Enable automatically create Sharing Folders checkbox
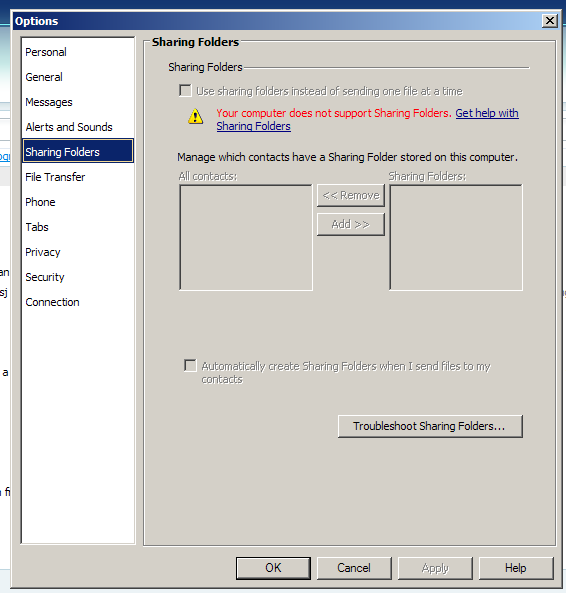This screenshot has height=593, width=566. tap(190, 366)
